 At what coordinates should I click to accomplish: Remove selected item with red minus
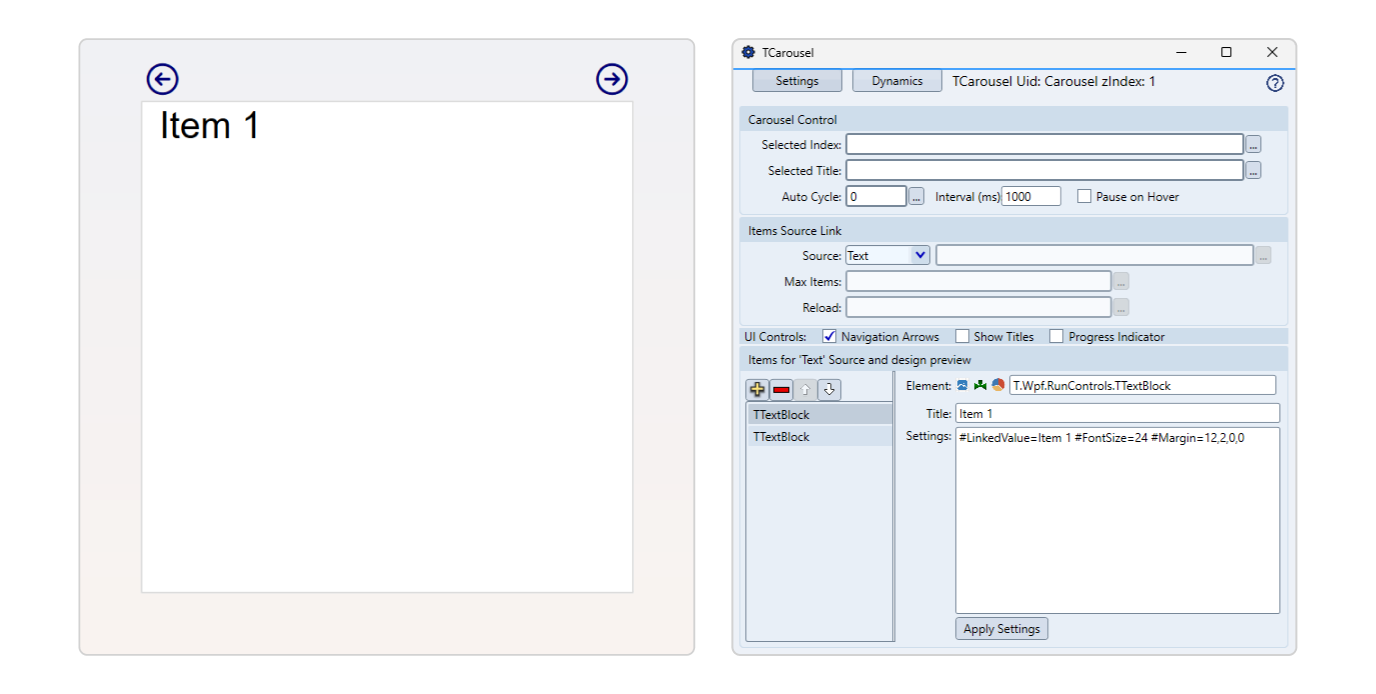point(781,390)
